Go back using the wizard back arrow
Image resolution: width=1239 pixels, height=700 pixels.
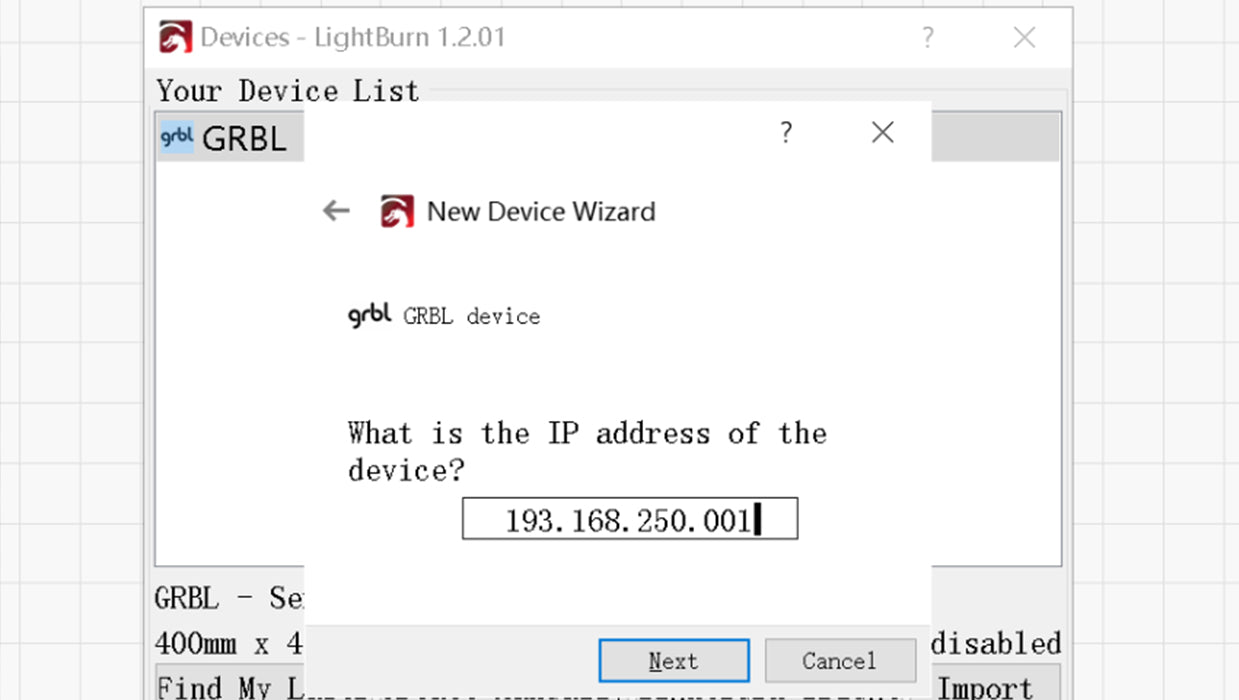(336, 211)
